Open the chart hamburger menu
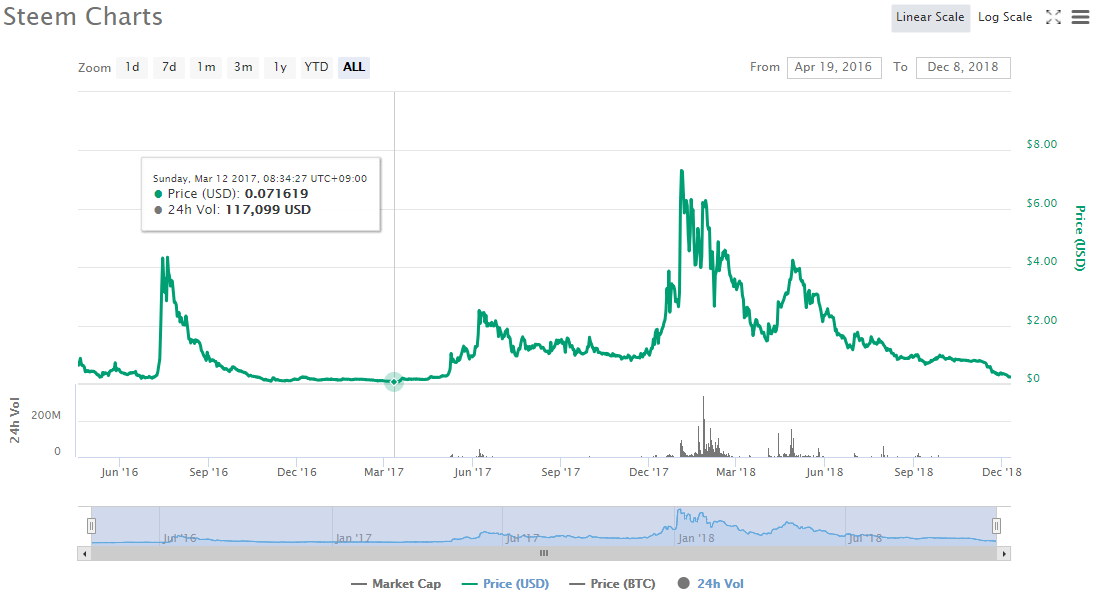 tap(1080, 18)
